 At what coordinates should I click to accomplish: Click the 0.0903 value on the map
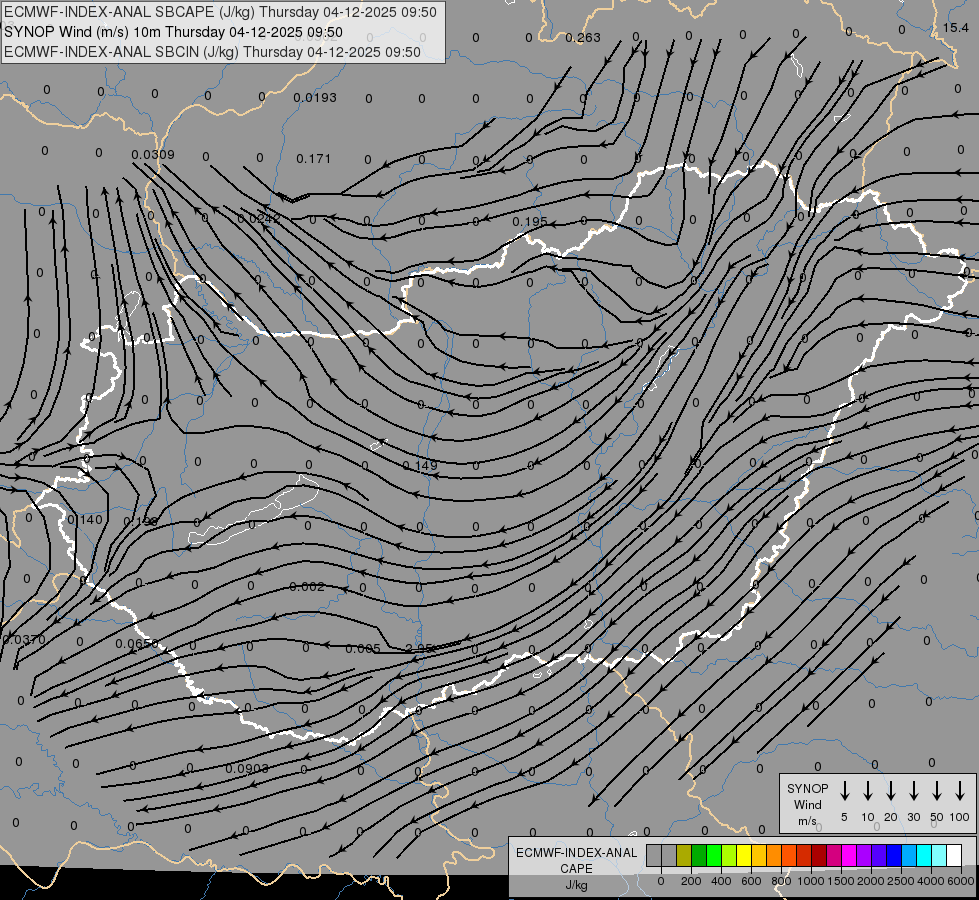click(247, 768)
